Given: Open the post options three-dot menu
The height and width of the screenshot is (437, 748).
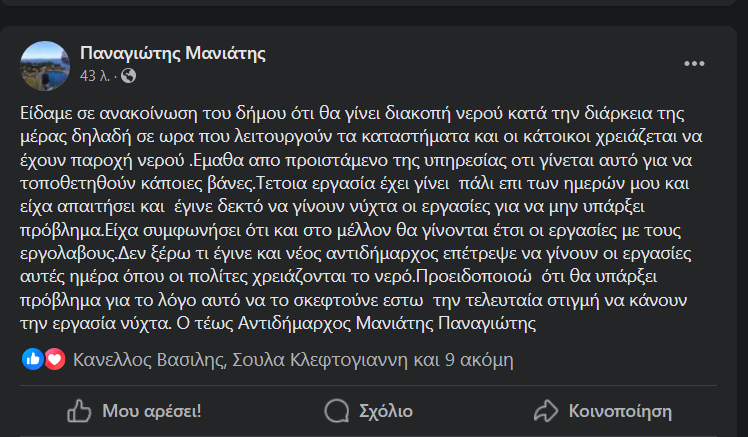Looking at the screenshot, I should coord(694,64).
